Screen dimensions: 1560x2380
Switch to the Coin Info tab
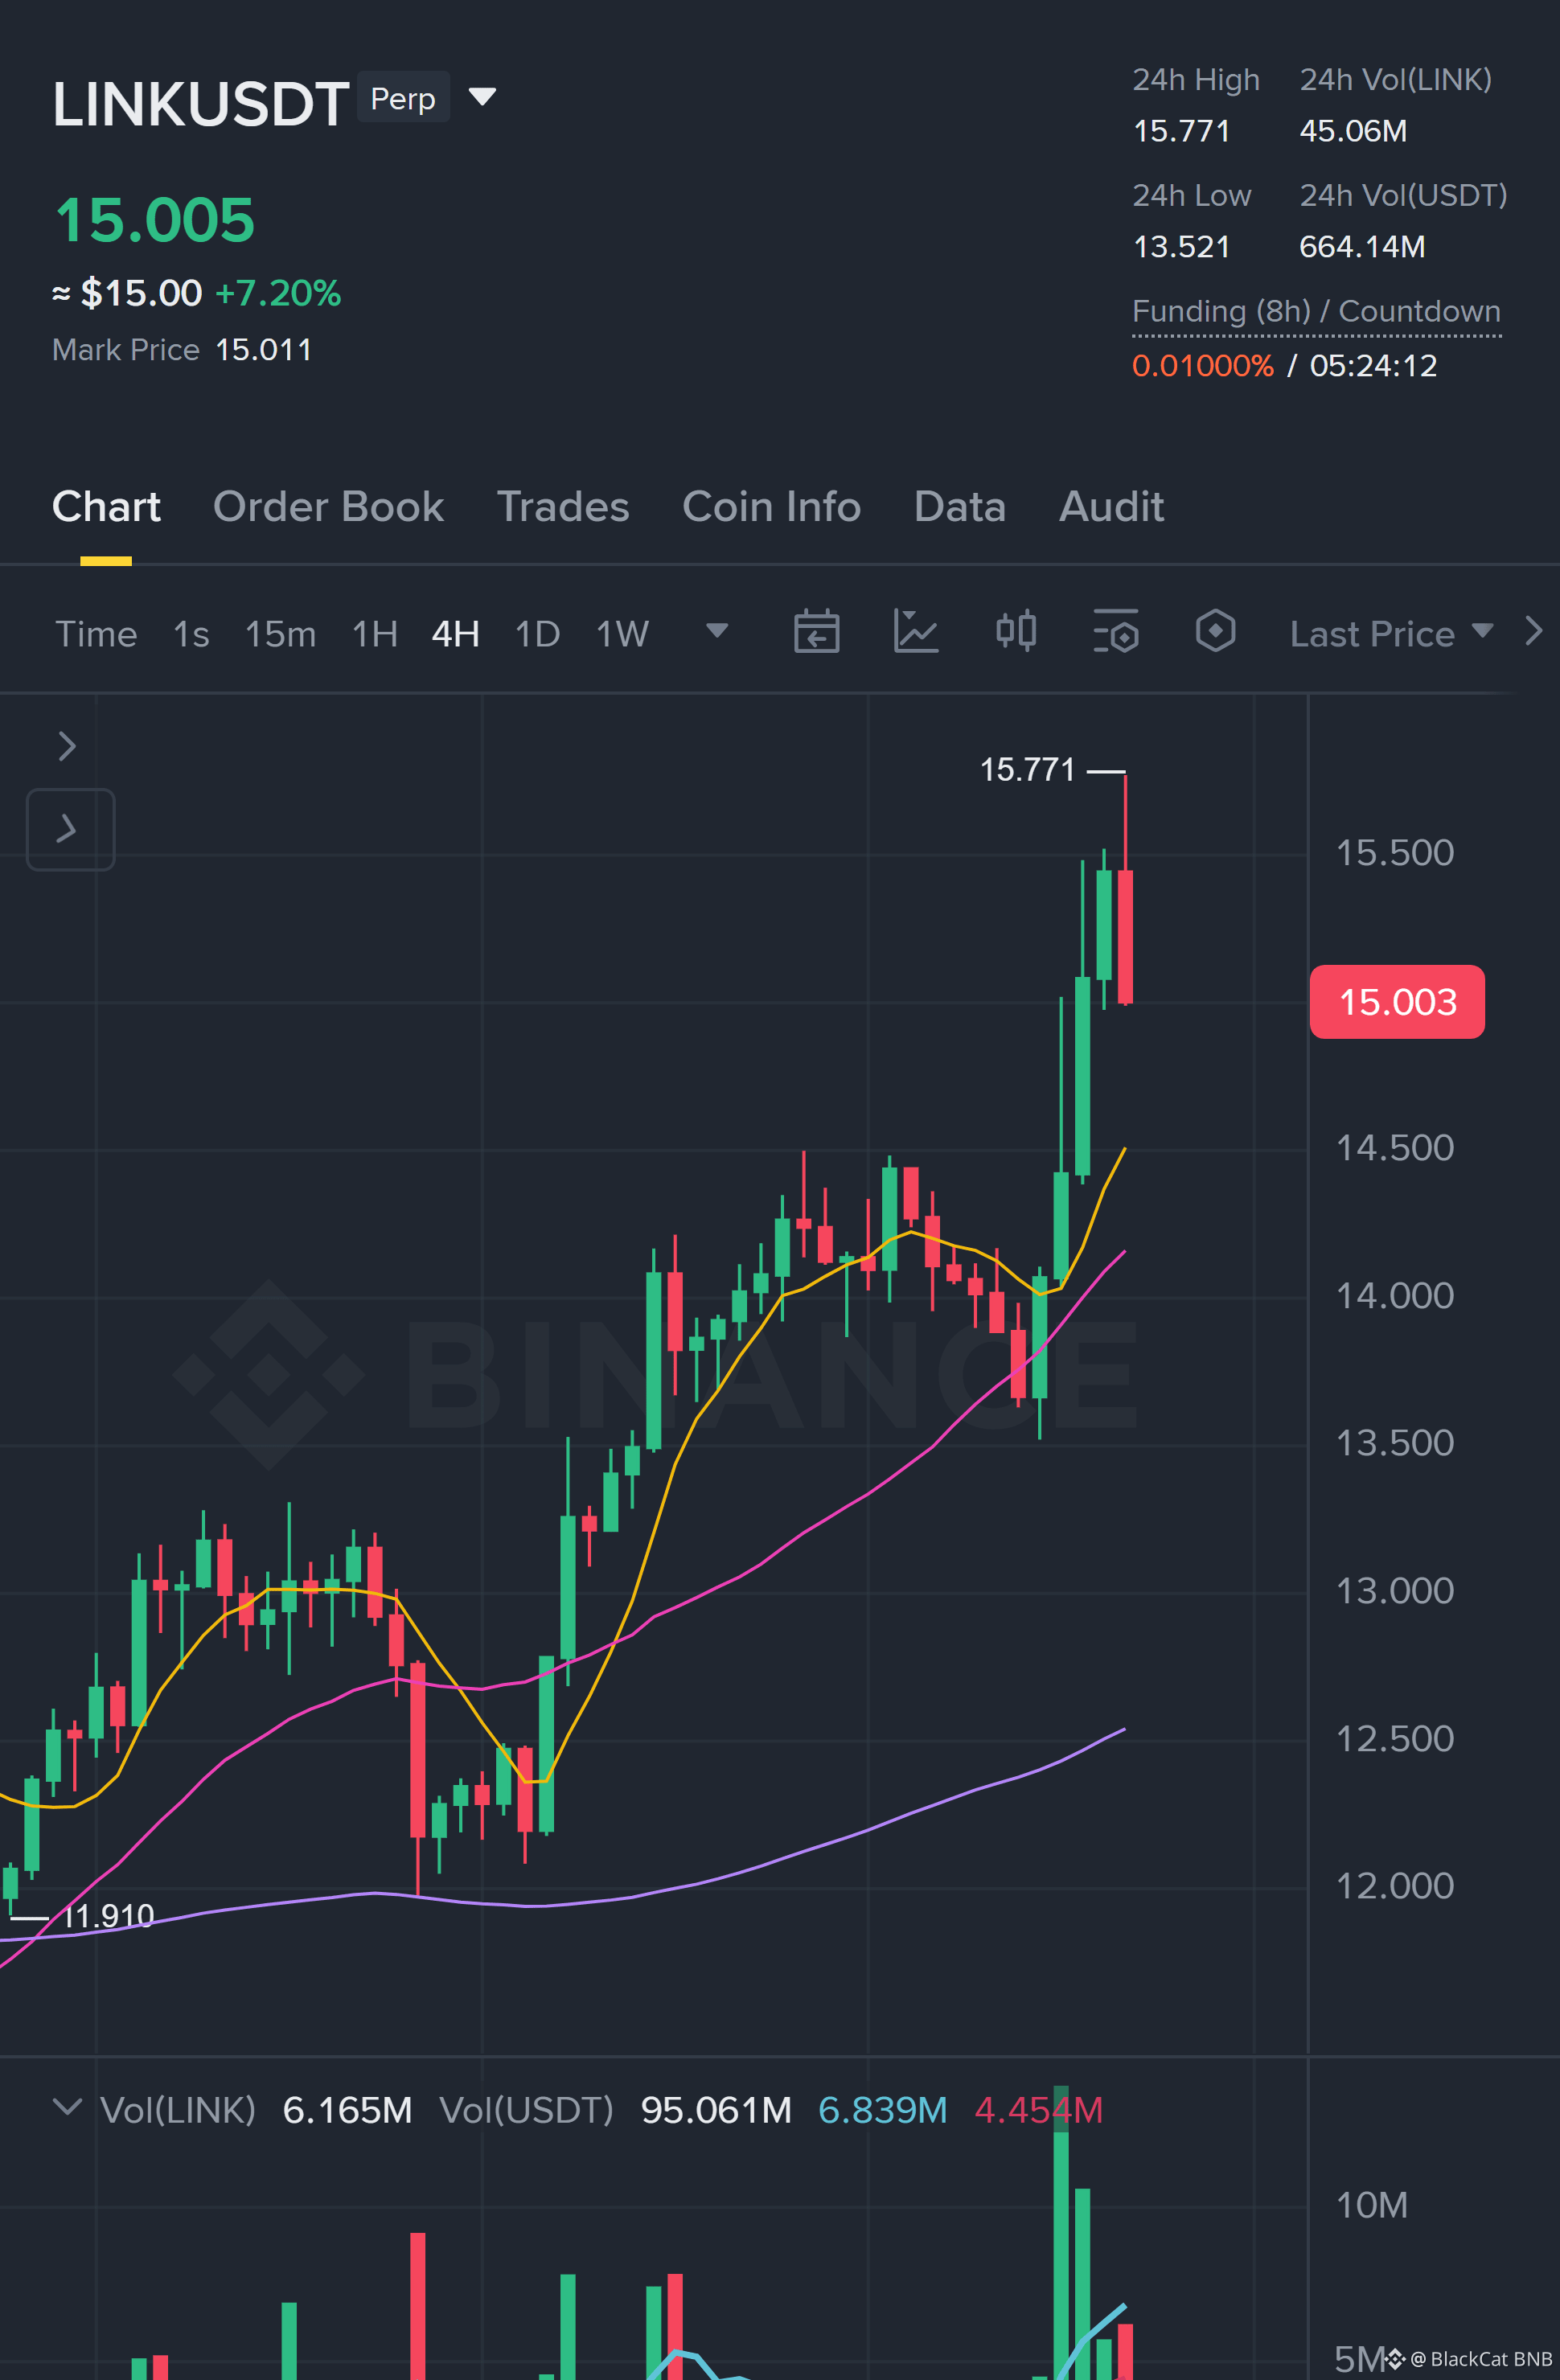click(x=771, y=507)
